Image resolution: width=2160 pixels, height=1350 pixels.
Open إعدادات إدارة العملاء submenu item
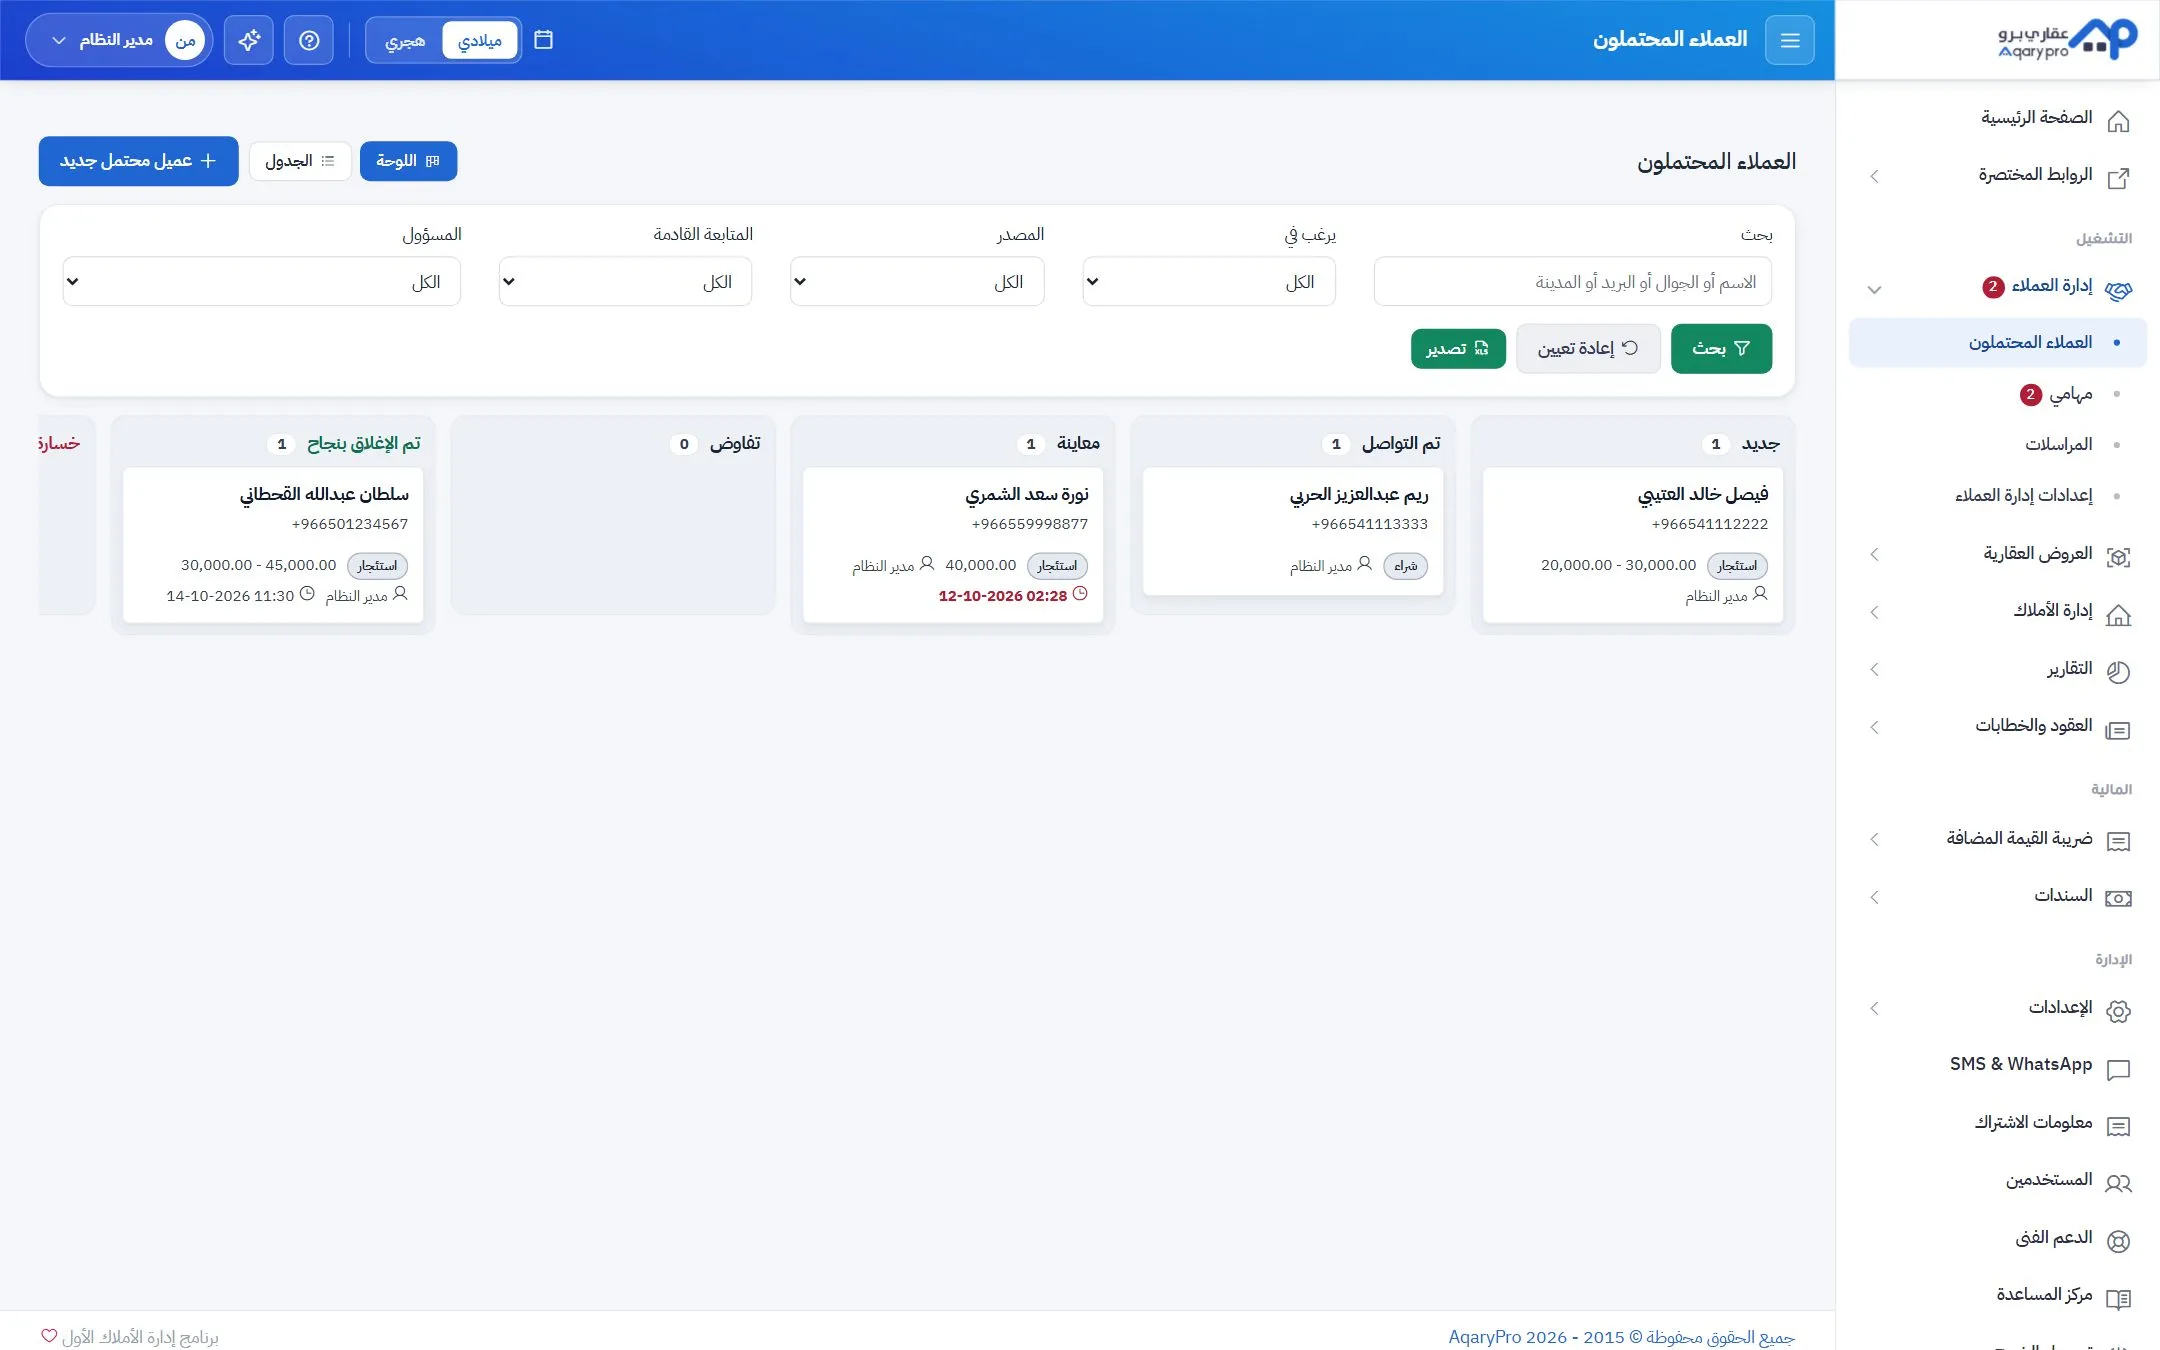click(x=1998, y=495)
